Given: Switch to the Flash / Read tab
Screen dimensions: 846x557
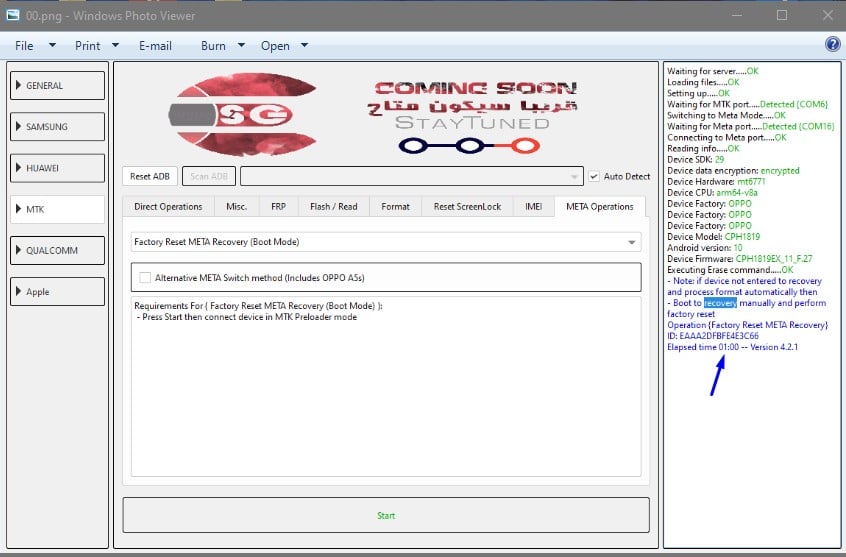Looking at the screenshot, I should 333,207.
